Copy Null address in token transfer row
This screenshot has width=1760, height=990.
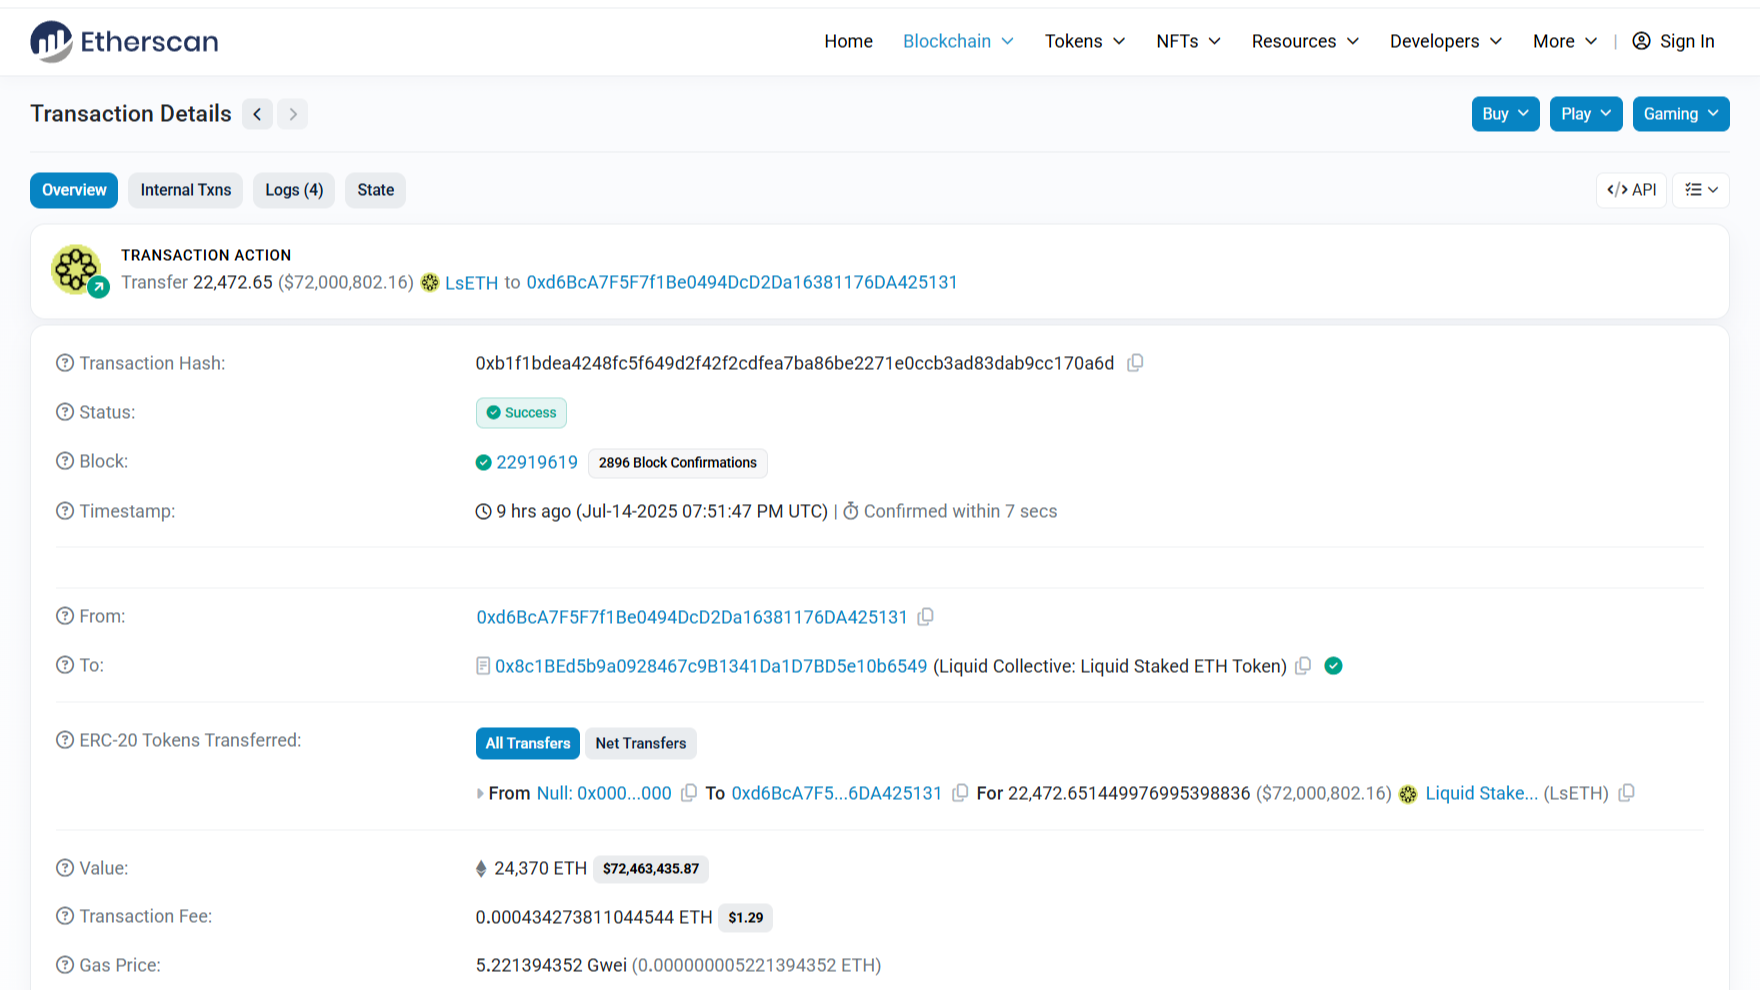(689, 793)
